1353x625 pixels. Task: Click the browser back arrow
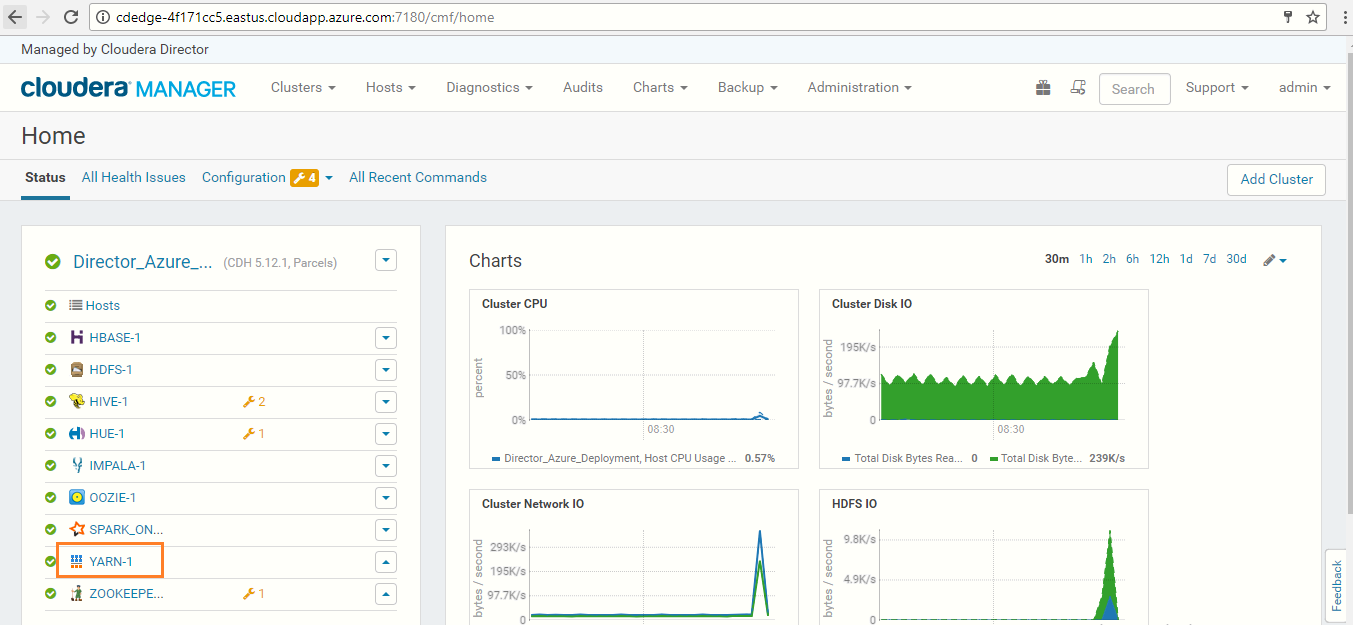click(x=16, y=17)
